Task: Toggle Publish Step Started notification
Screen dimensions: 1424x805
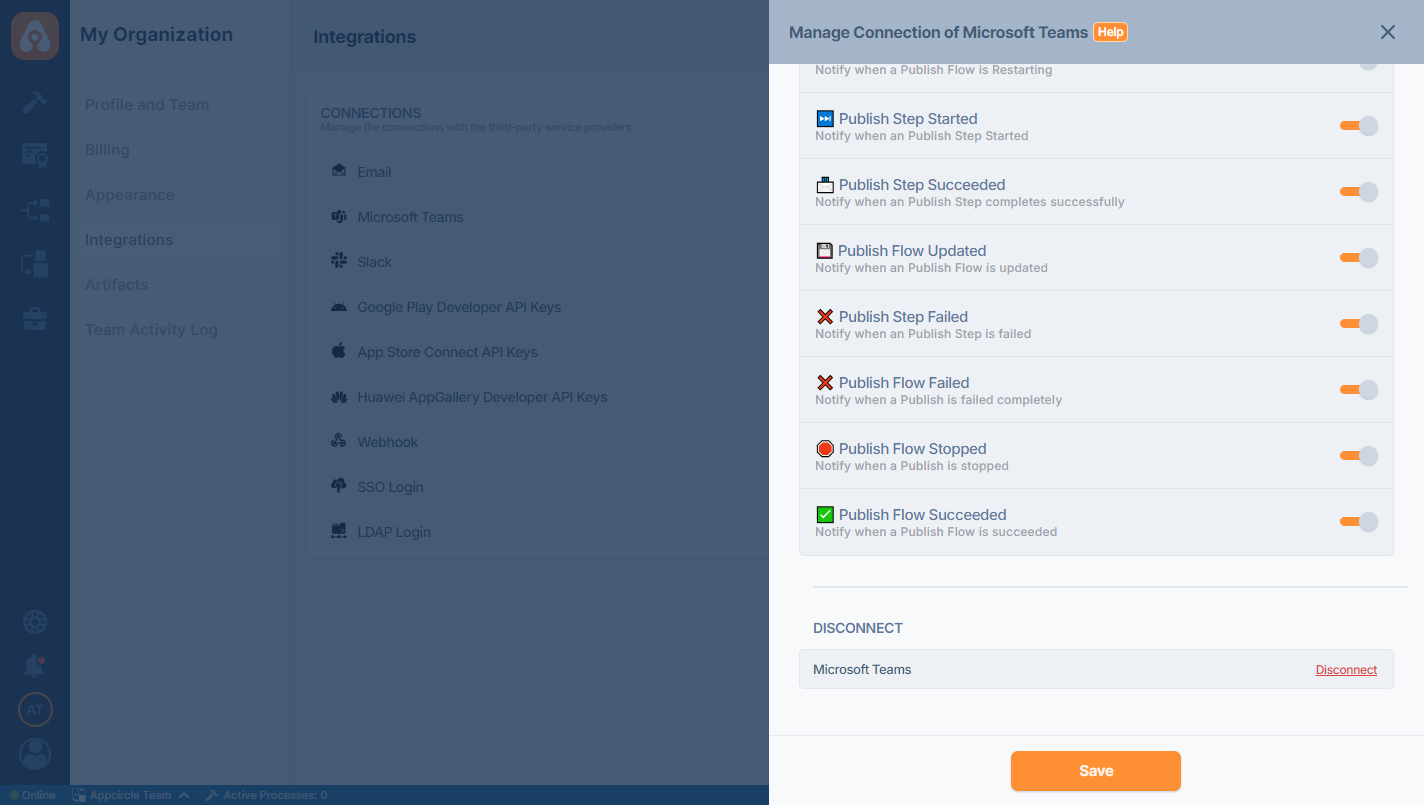Action: point(1359,126)
